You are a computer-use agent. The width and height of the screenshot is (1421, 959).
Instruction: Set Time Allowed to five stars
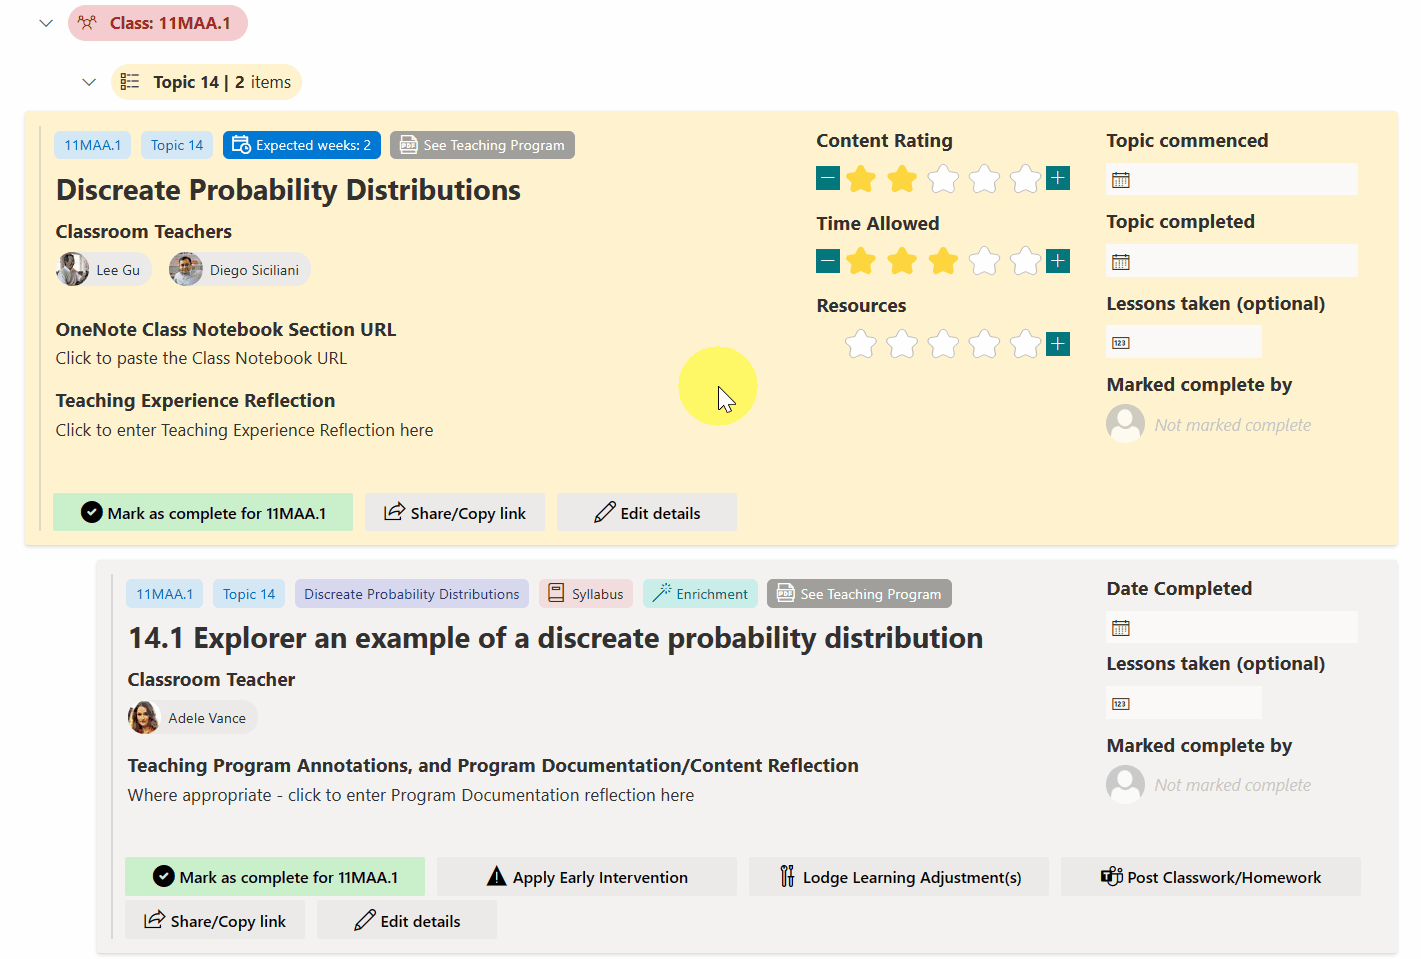pyautogui.click(x=1025, y=261)
